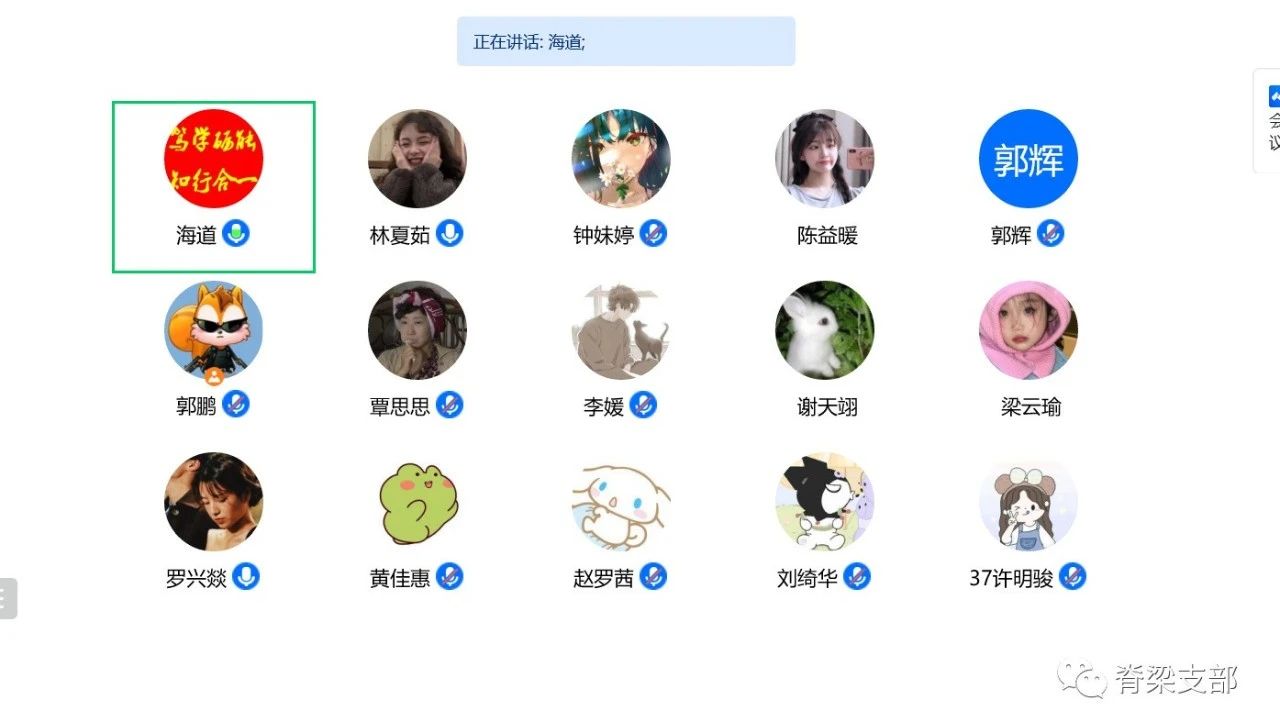This screenshot has height=711, width=1280.
Task: Click the blue 郭辉 text avatar
Action: 1028,158
